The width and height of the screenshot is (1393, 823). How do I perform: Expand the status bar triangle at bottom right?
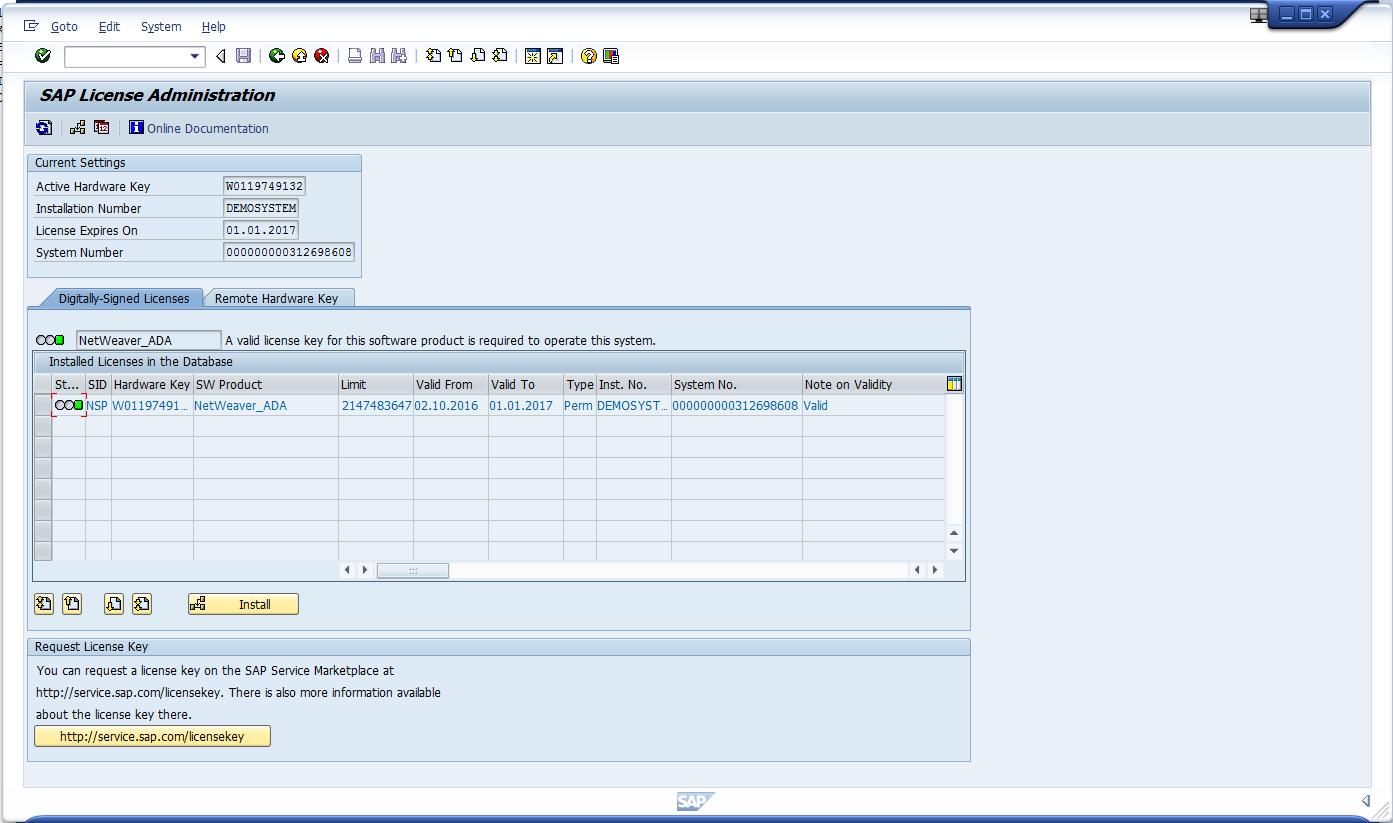tap(1366, 801)
